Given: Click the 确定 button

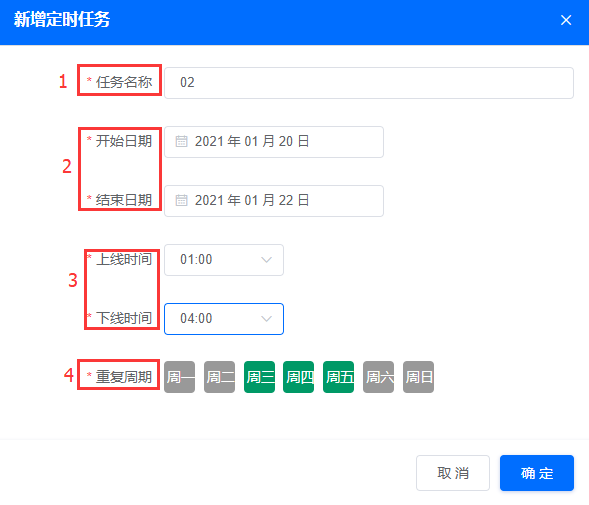Looking at the screenshot, I should tap(537, 473).
